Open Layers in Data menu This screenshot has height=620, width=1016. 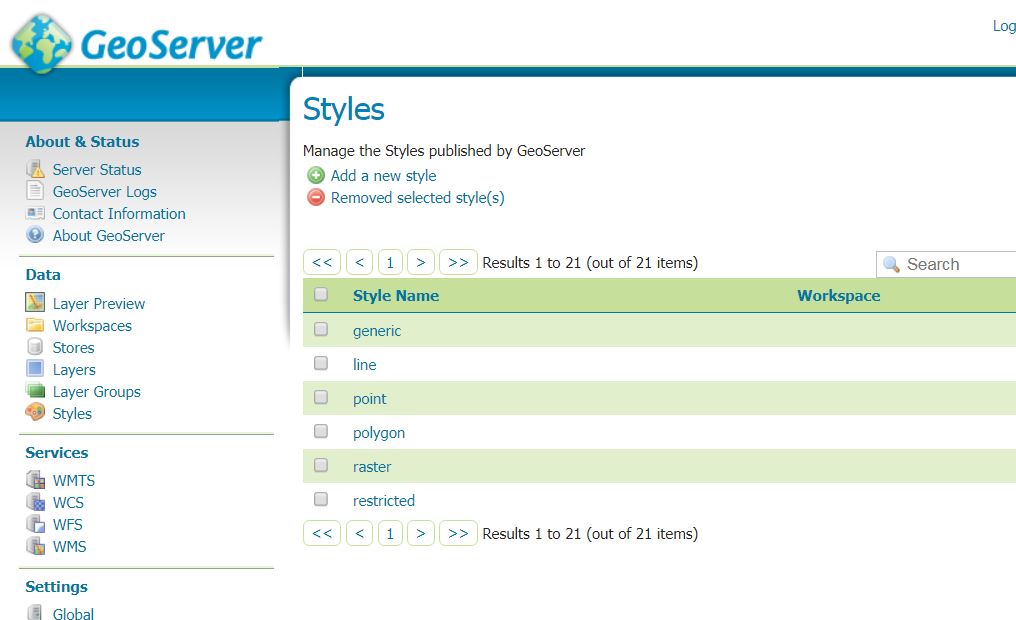pos(74,370)
